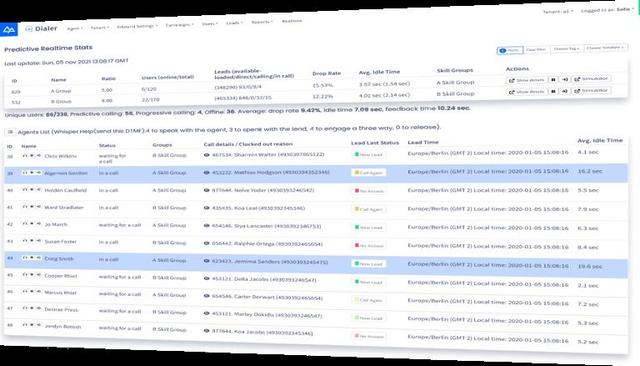Click the eye icon beside Ralphie Ortega

207,243
